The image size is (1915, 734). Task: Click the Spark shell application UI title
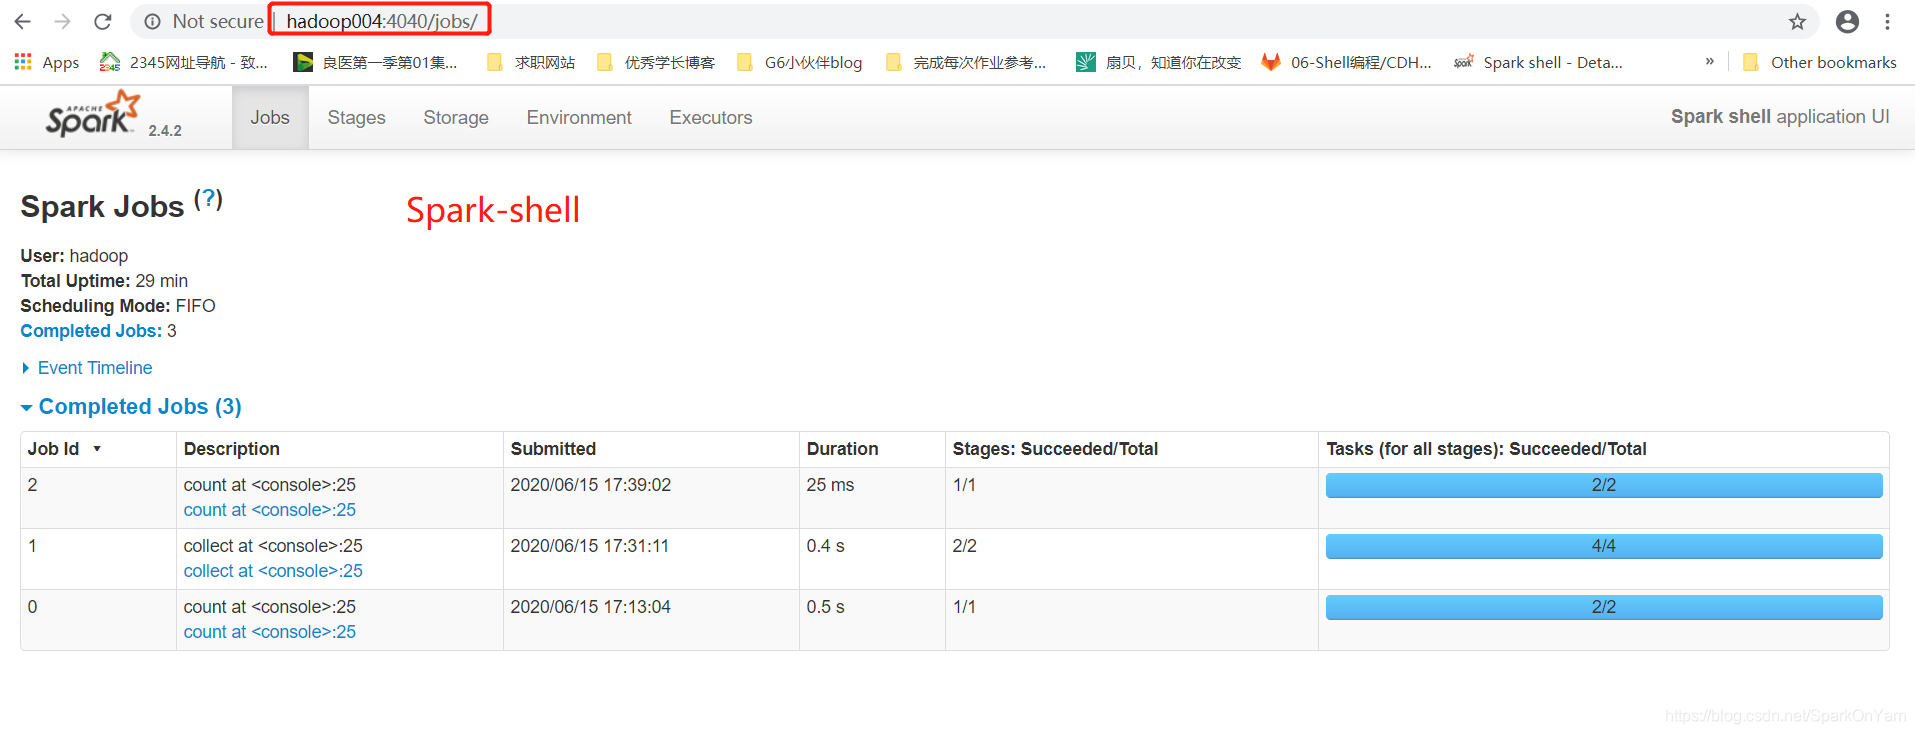[x=1780, y=117]
